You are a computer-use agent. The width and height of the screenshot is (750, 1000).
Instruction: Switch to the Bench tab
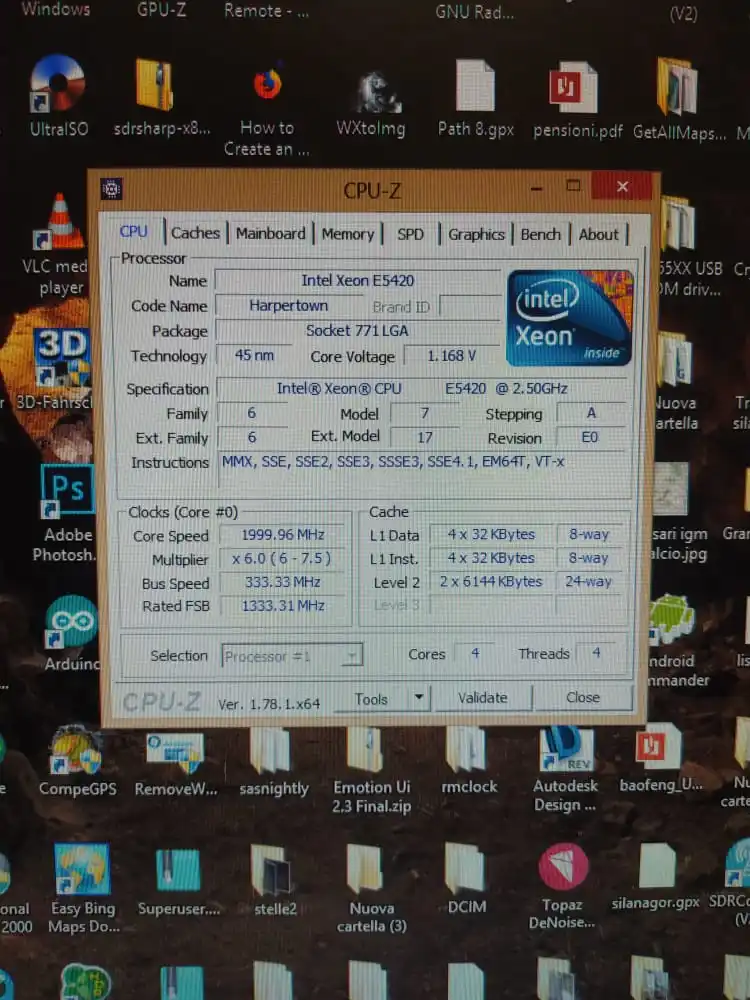[x=541, y=235]
